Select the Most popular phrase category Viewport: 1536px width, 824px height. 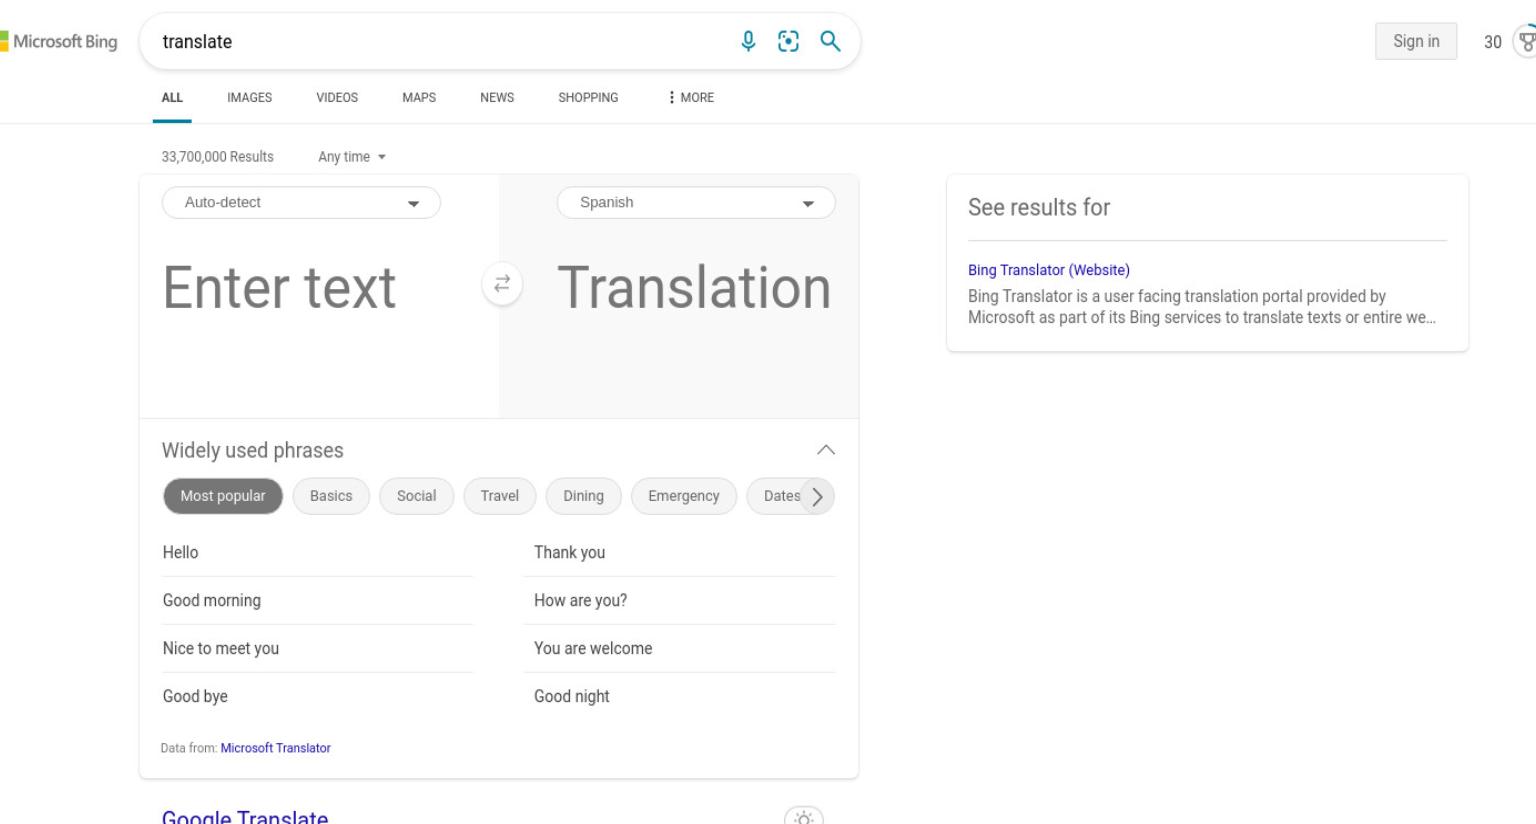223,496
